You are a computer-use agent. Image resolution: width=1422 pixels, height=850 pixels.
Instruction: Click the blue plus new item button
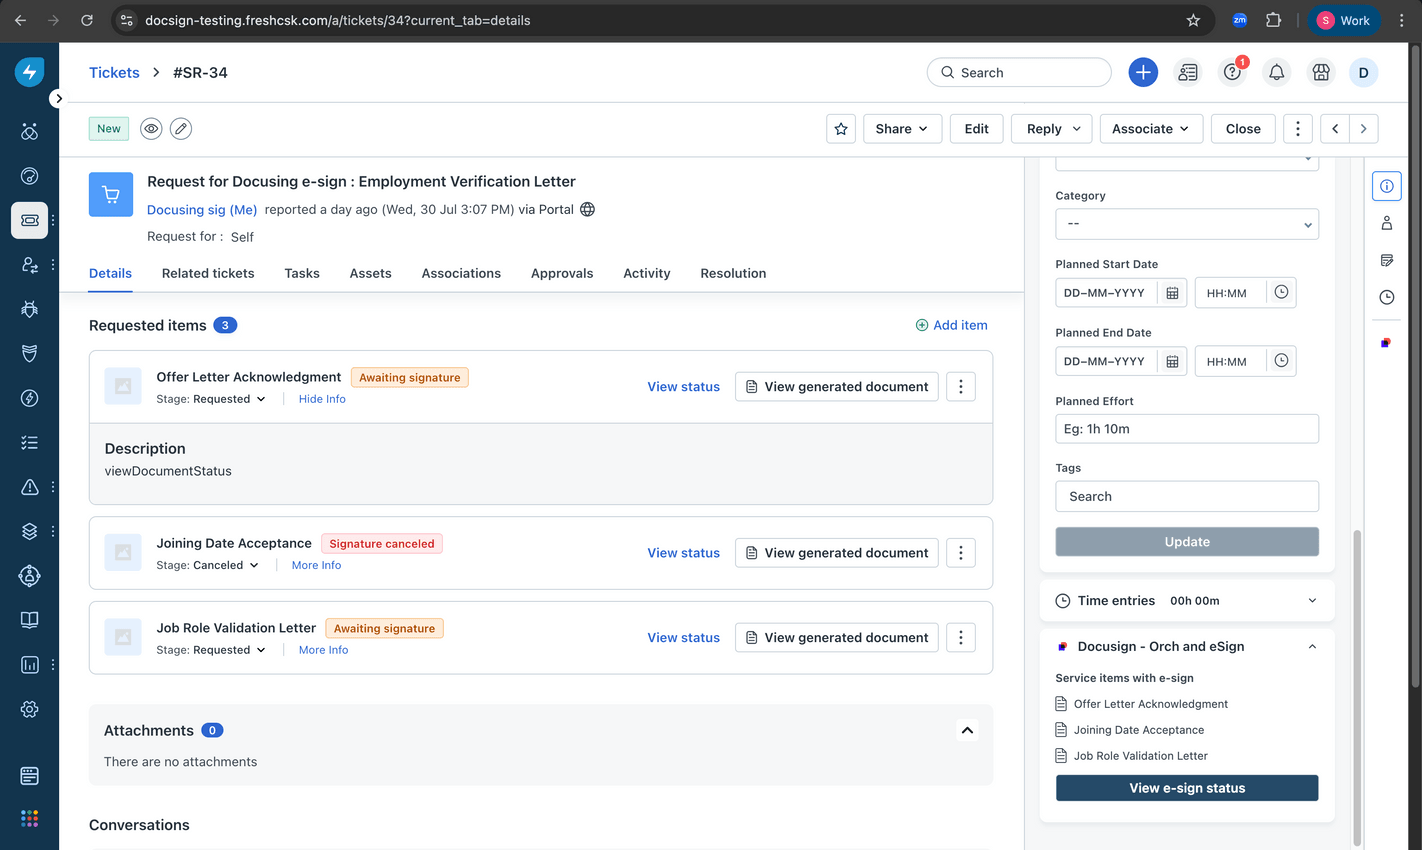[1143, 72]
